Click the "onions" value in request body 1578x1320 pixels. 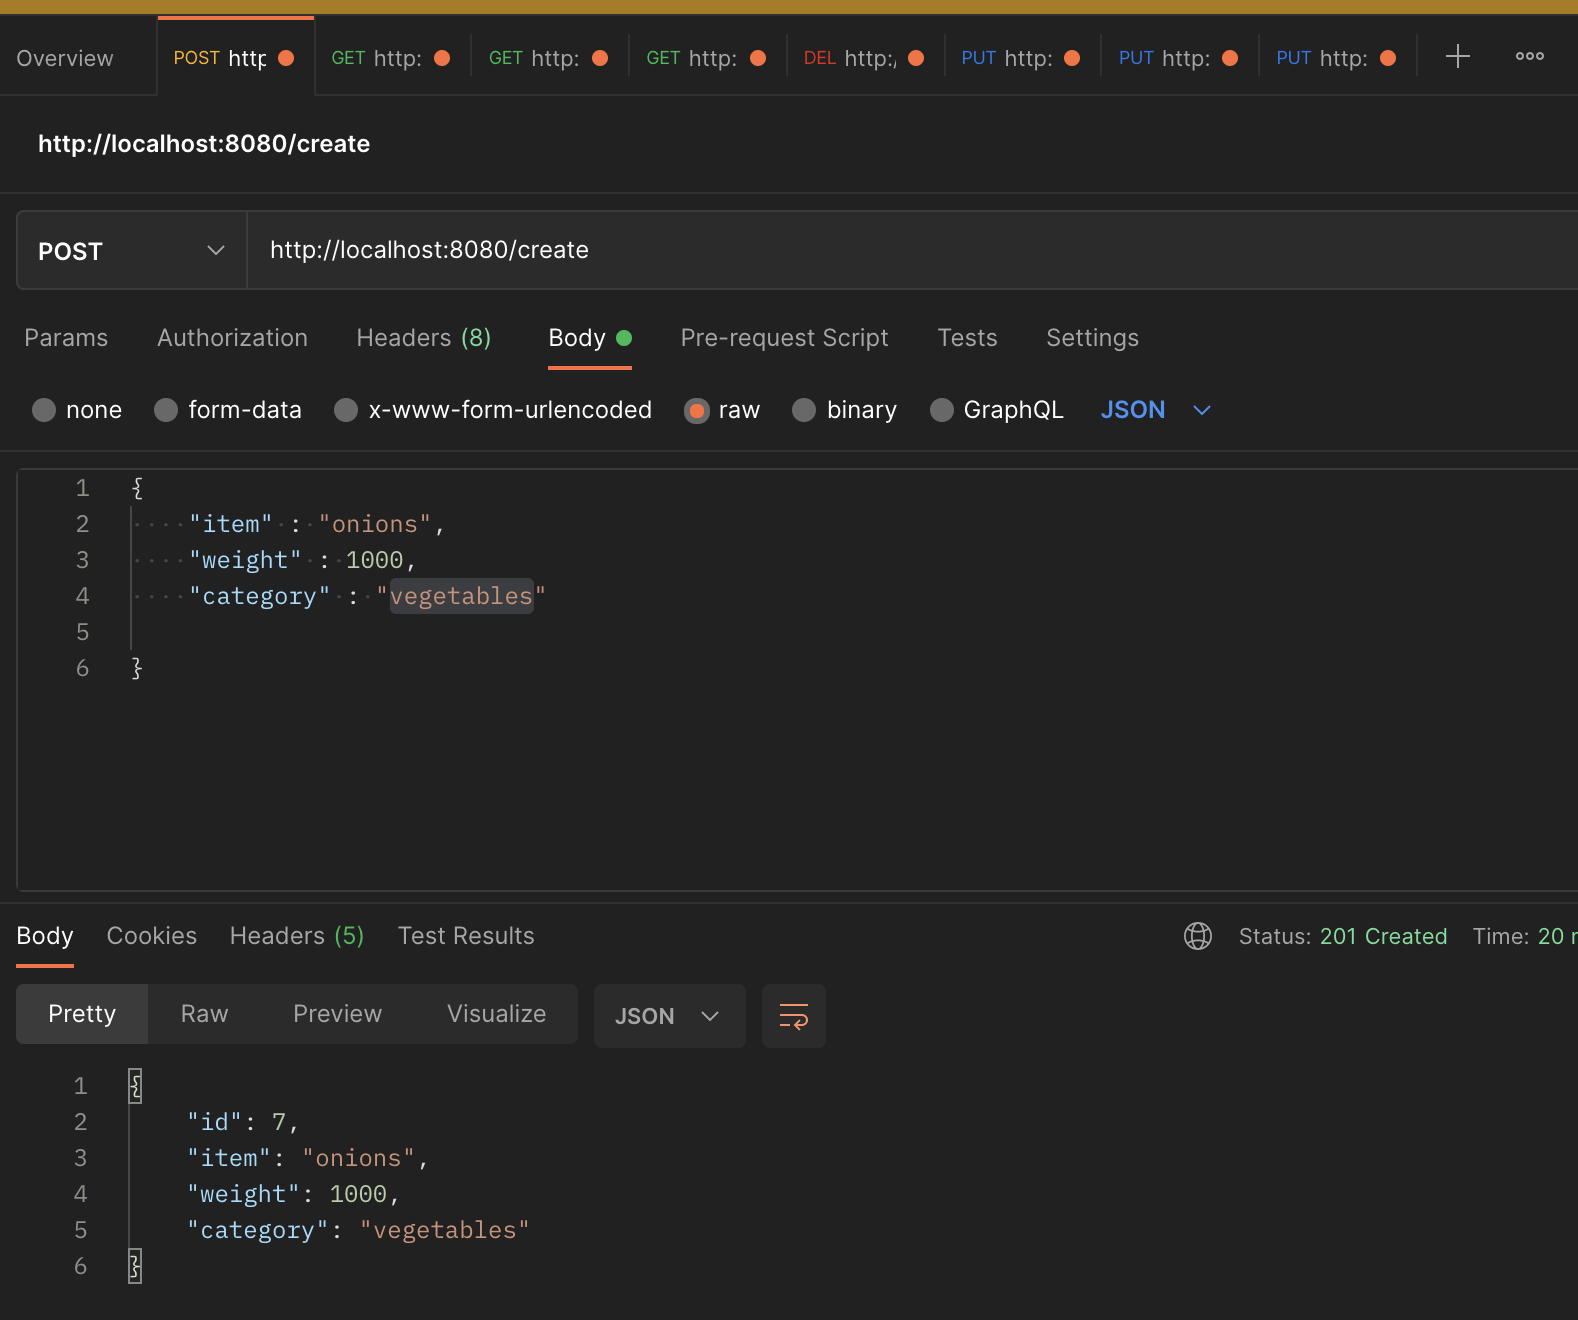point(375,524)
